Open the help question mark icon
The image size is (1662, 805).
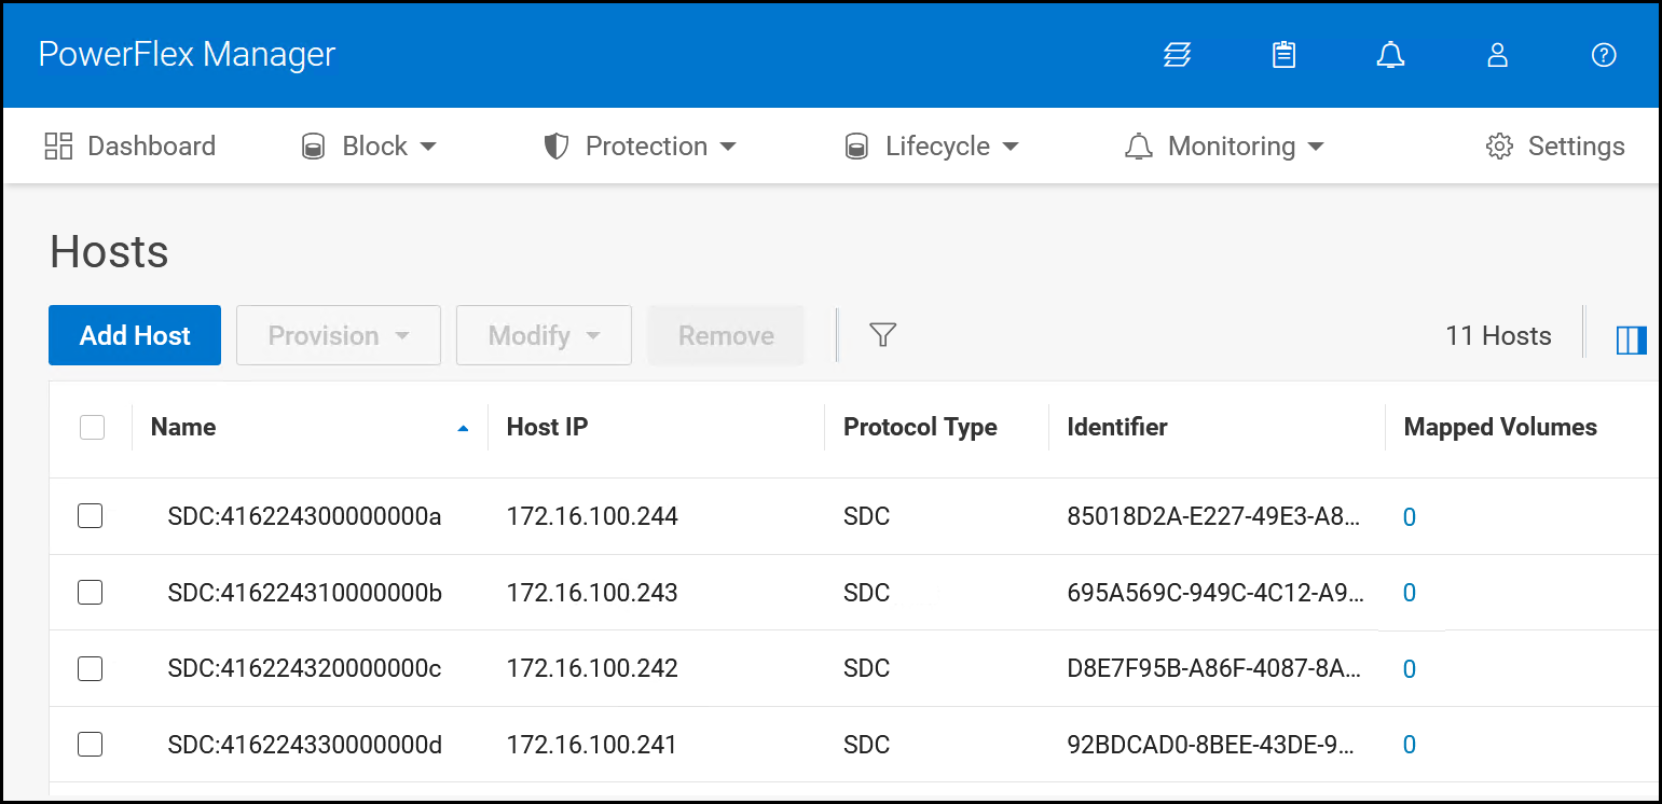tap(1604, 55)
